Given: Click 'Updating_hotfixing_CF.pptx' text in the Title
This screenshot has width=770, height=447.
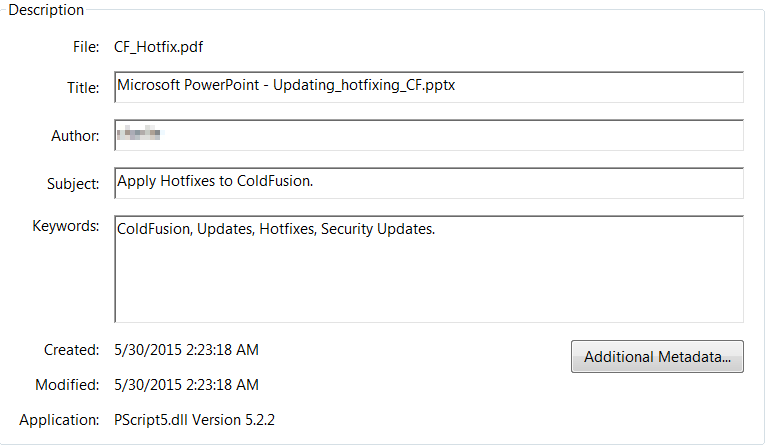Looking at the screenshot, I should click(x=364, y=85).
